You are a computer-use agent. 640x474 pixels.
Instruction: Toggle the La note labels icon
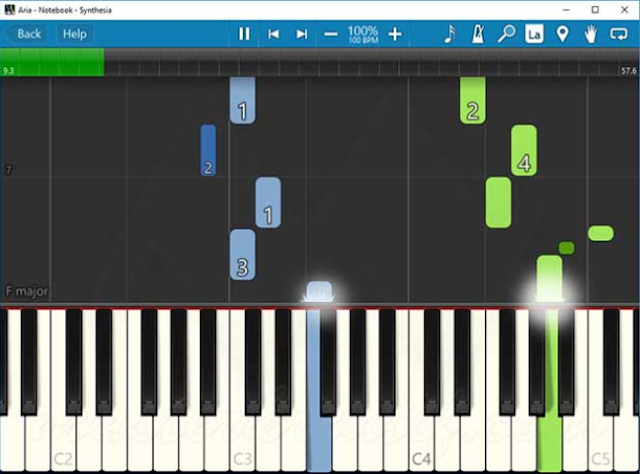pos(534,34)
